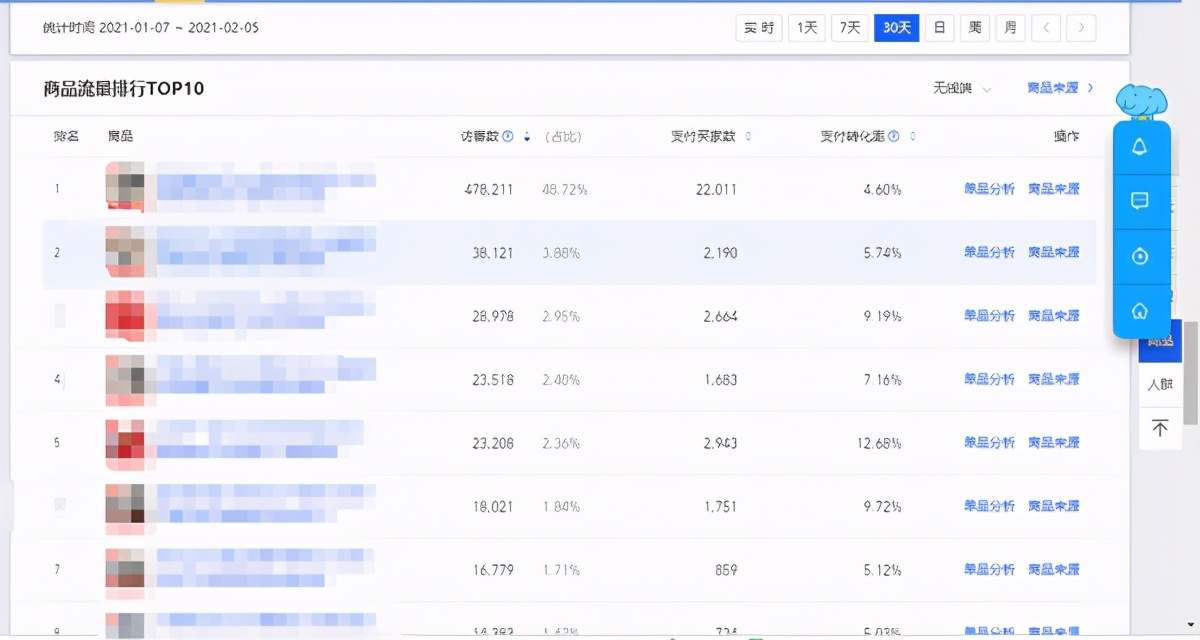Open the info tooltip icon beside 访客数
Viewport: 1200px width, 640px height.
(508, 137)
